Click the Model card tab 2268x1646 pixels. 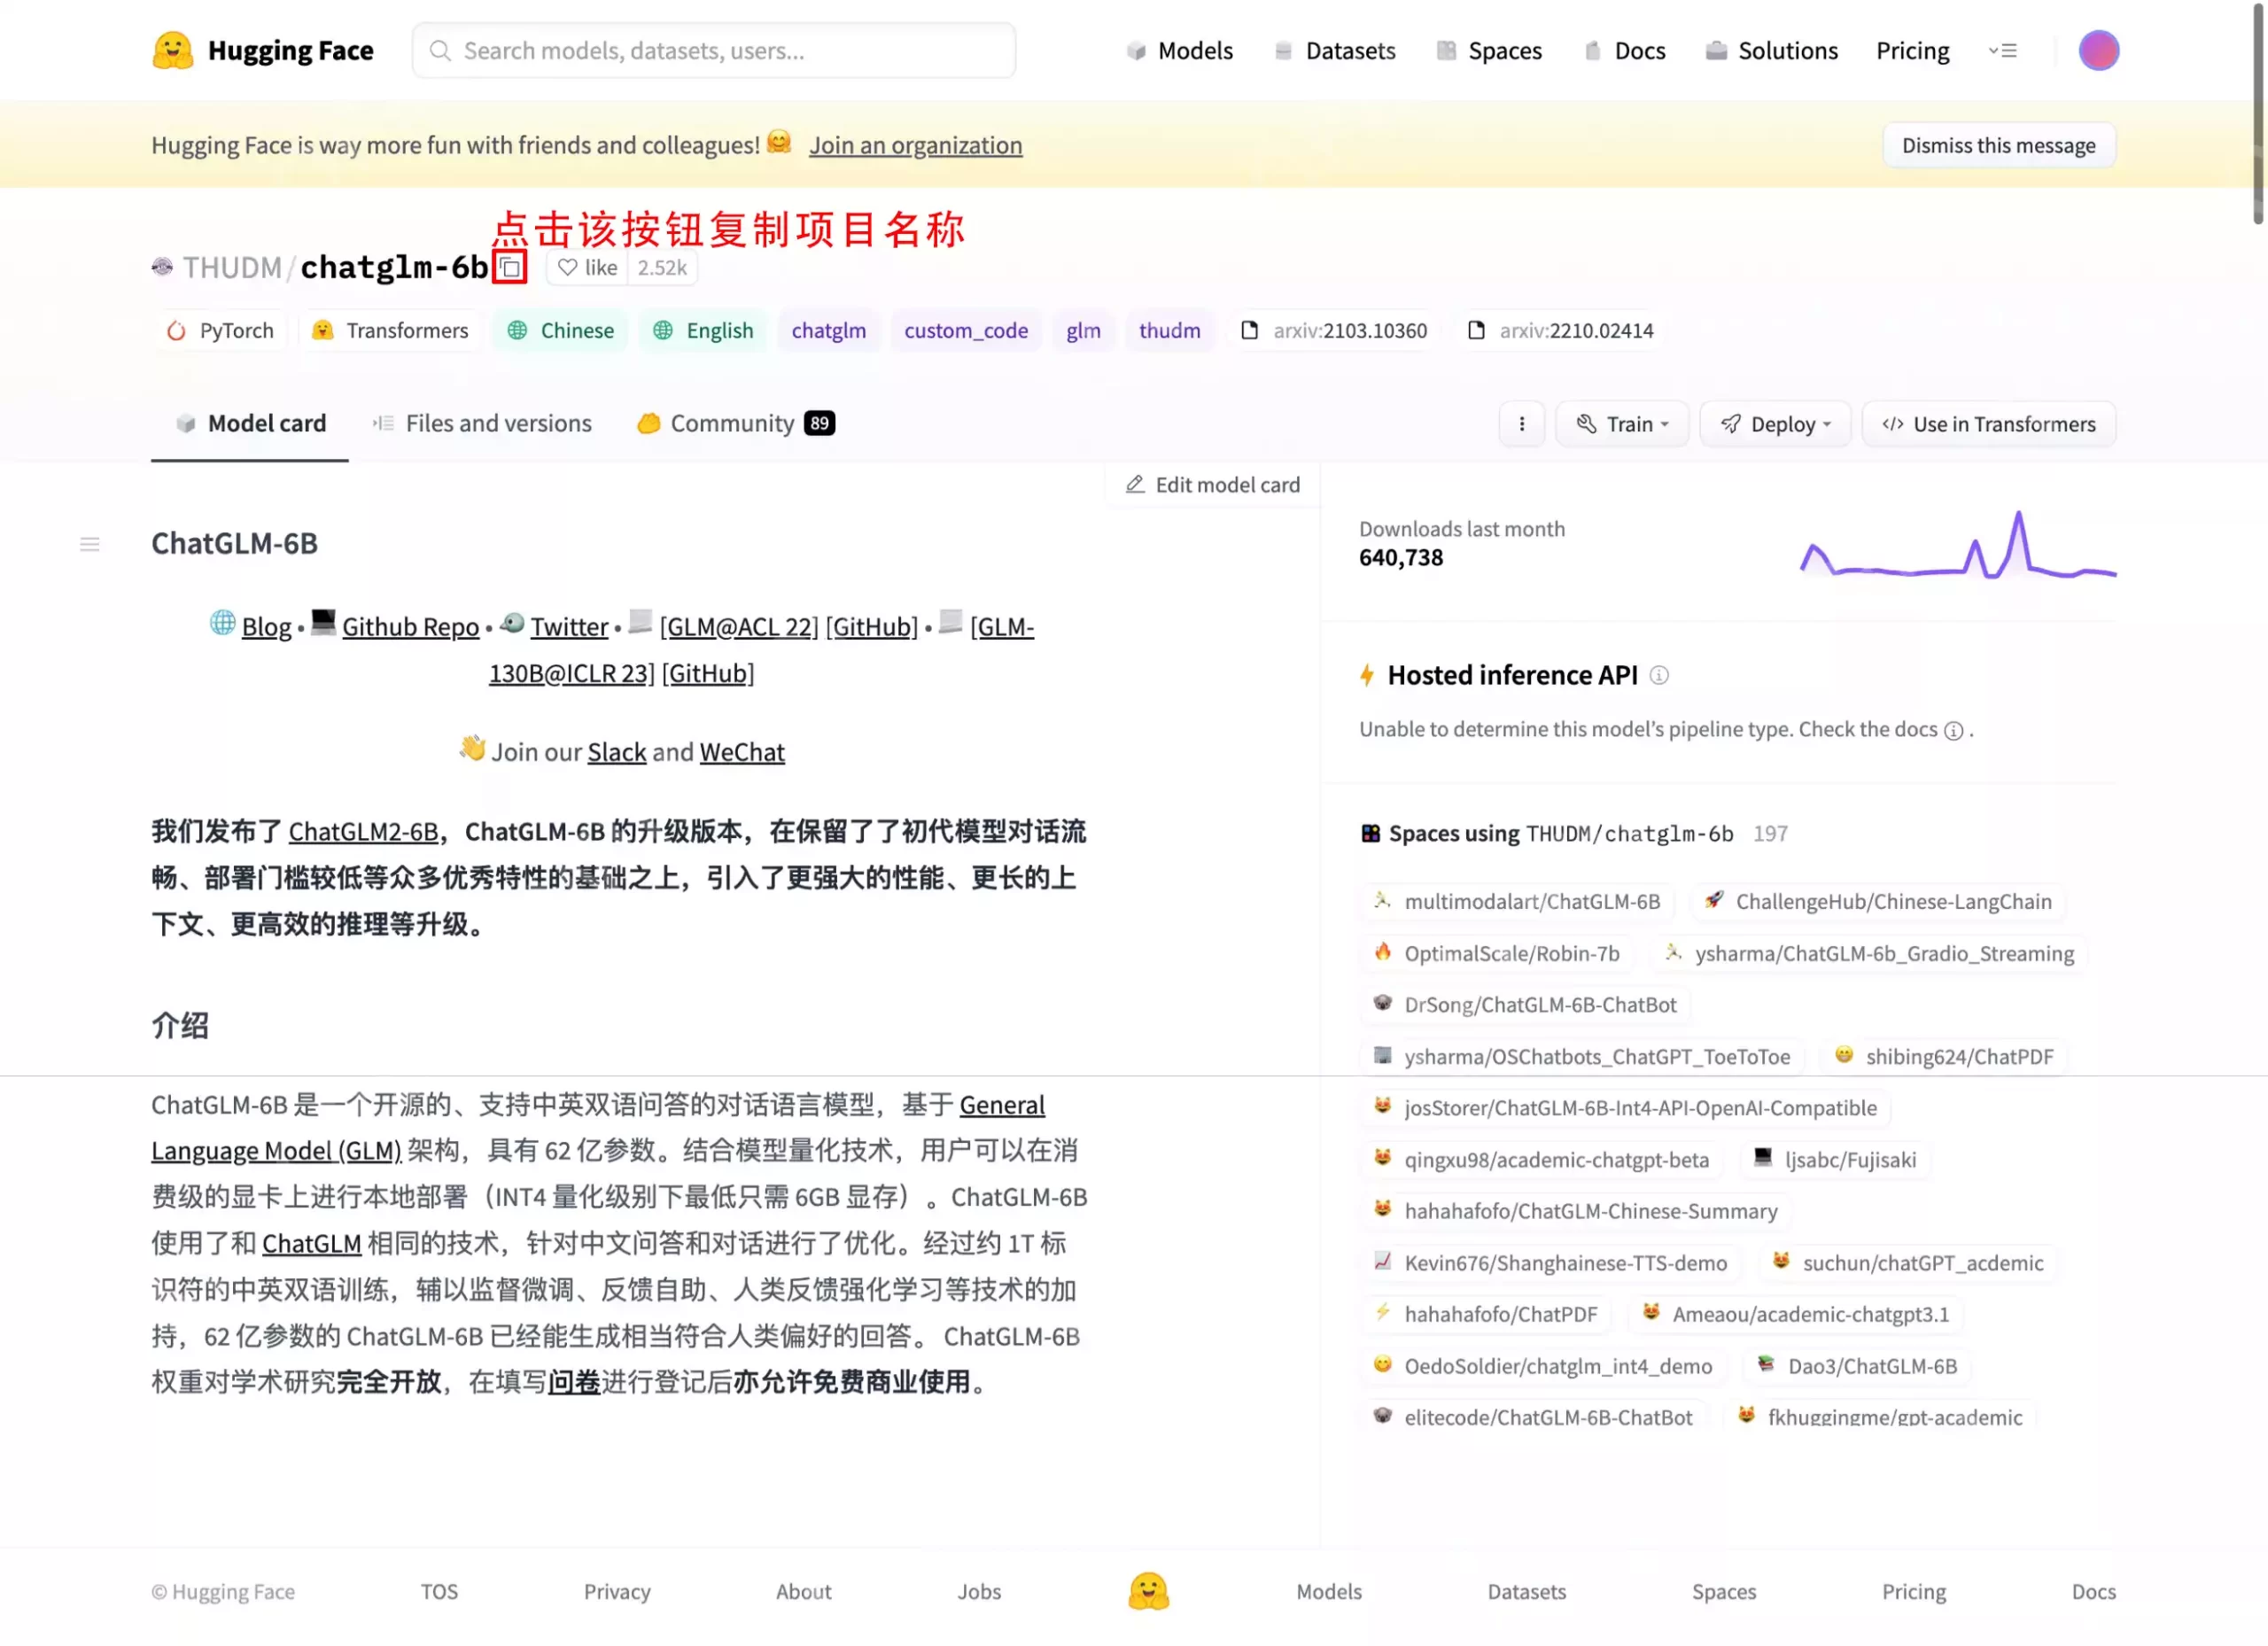coord(250,423)
